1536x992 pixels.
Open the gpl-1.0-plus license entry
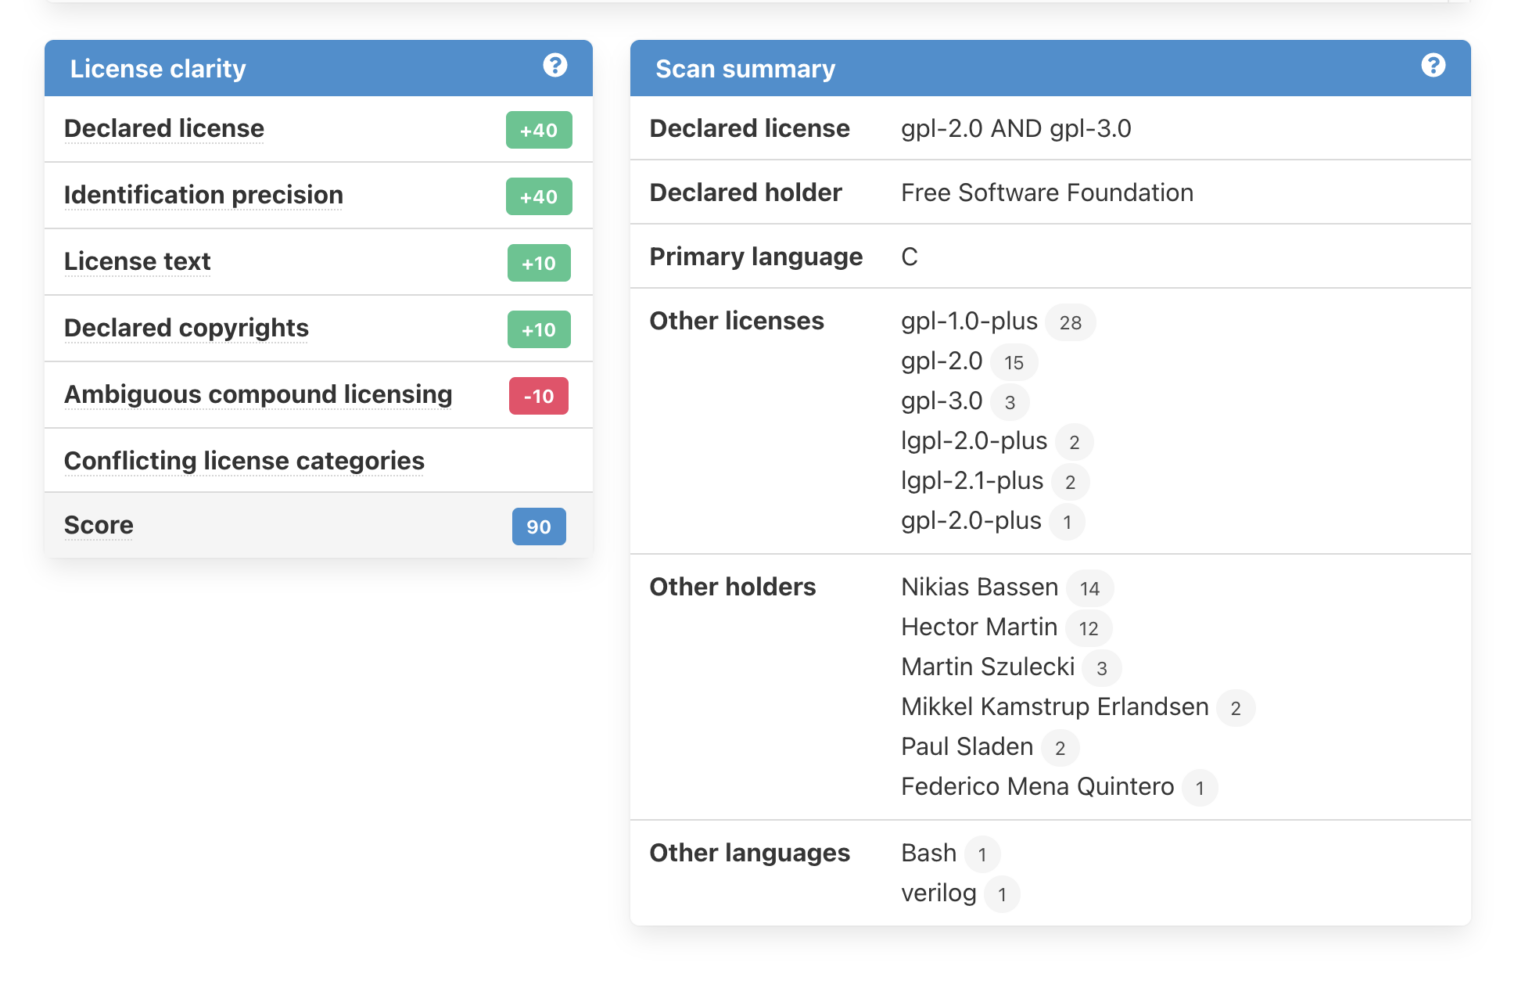968,322
